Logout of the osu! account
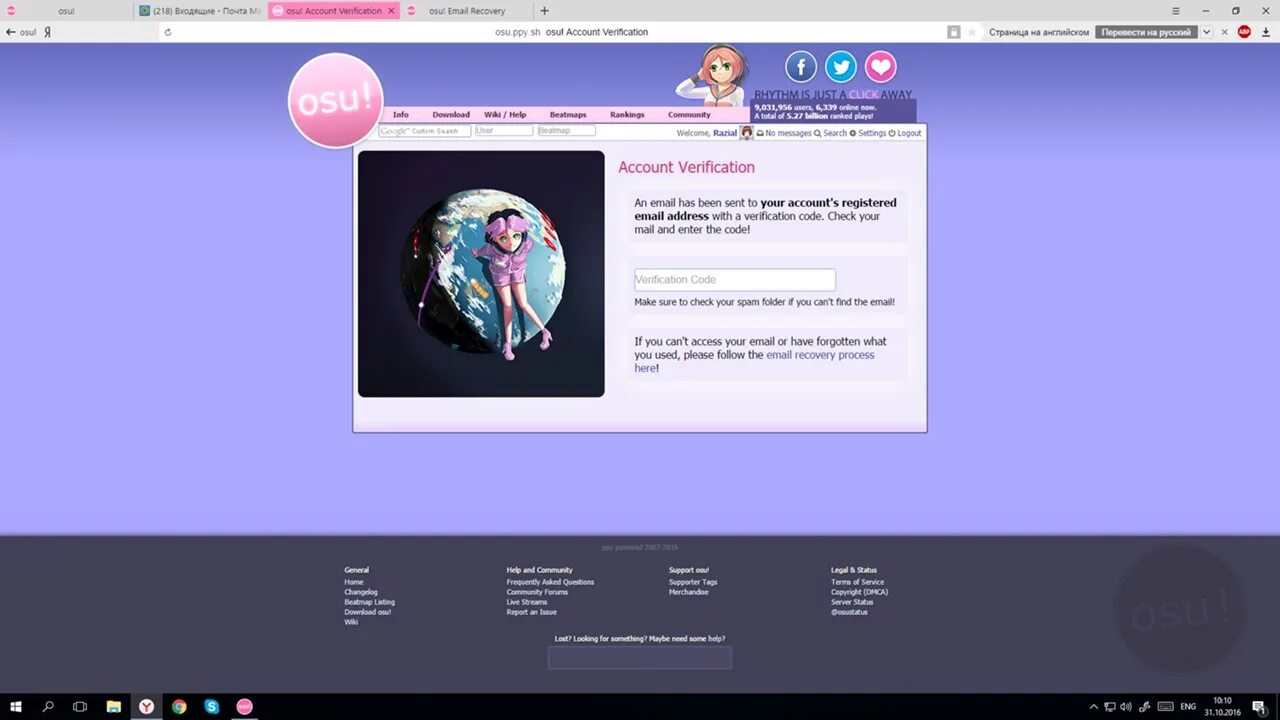This screenshot has height=720, width=1280. pos(905,133)
